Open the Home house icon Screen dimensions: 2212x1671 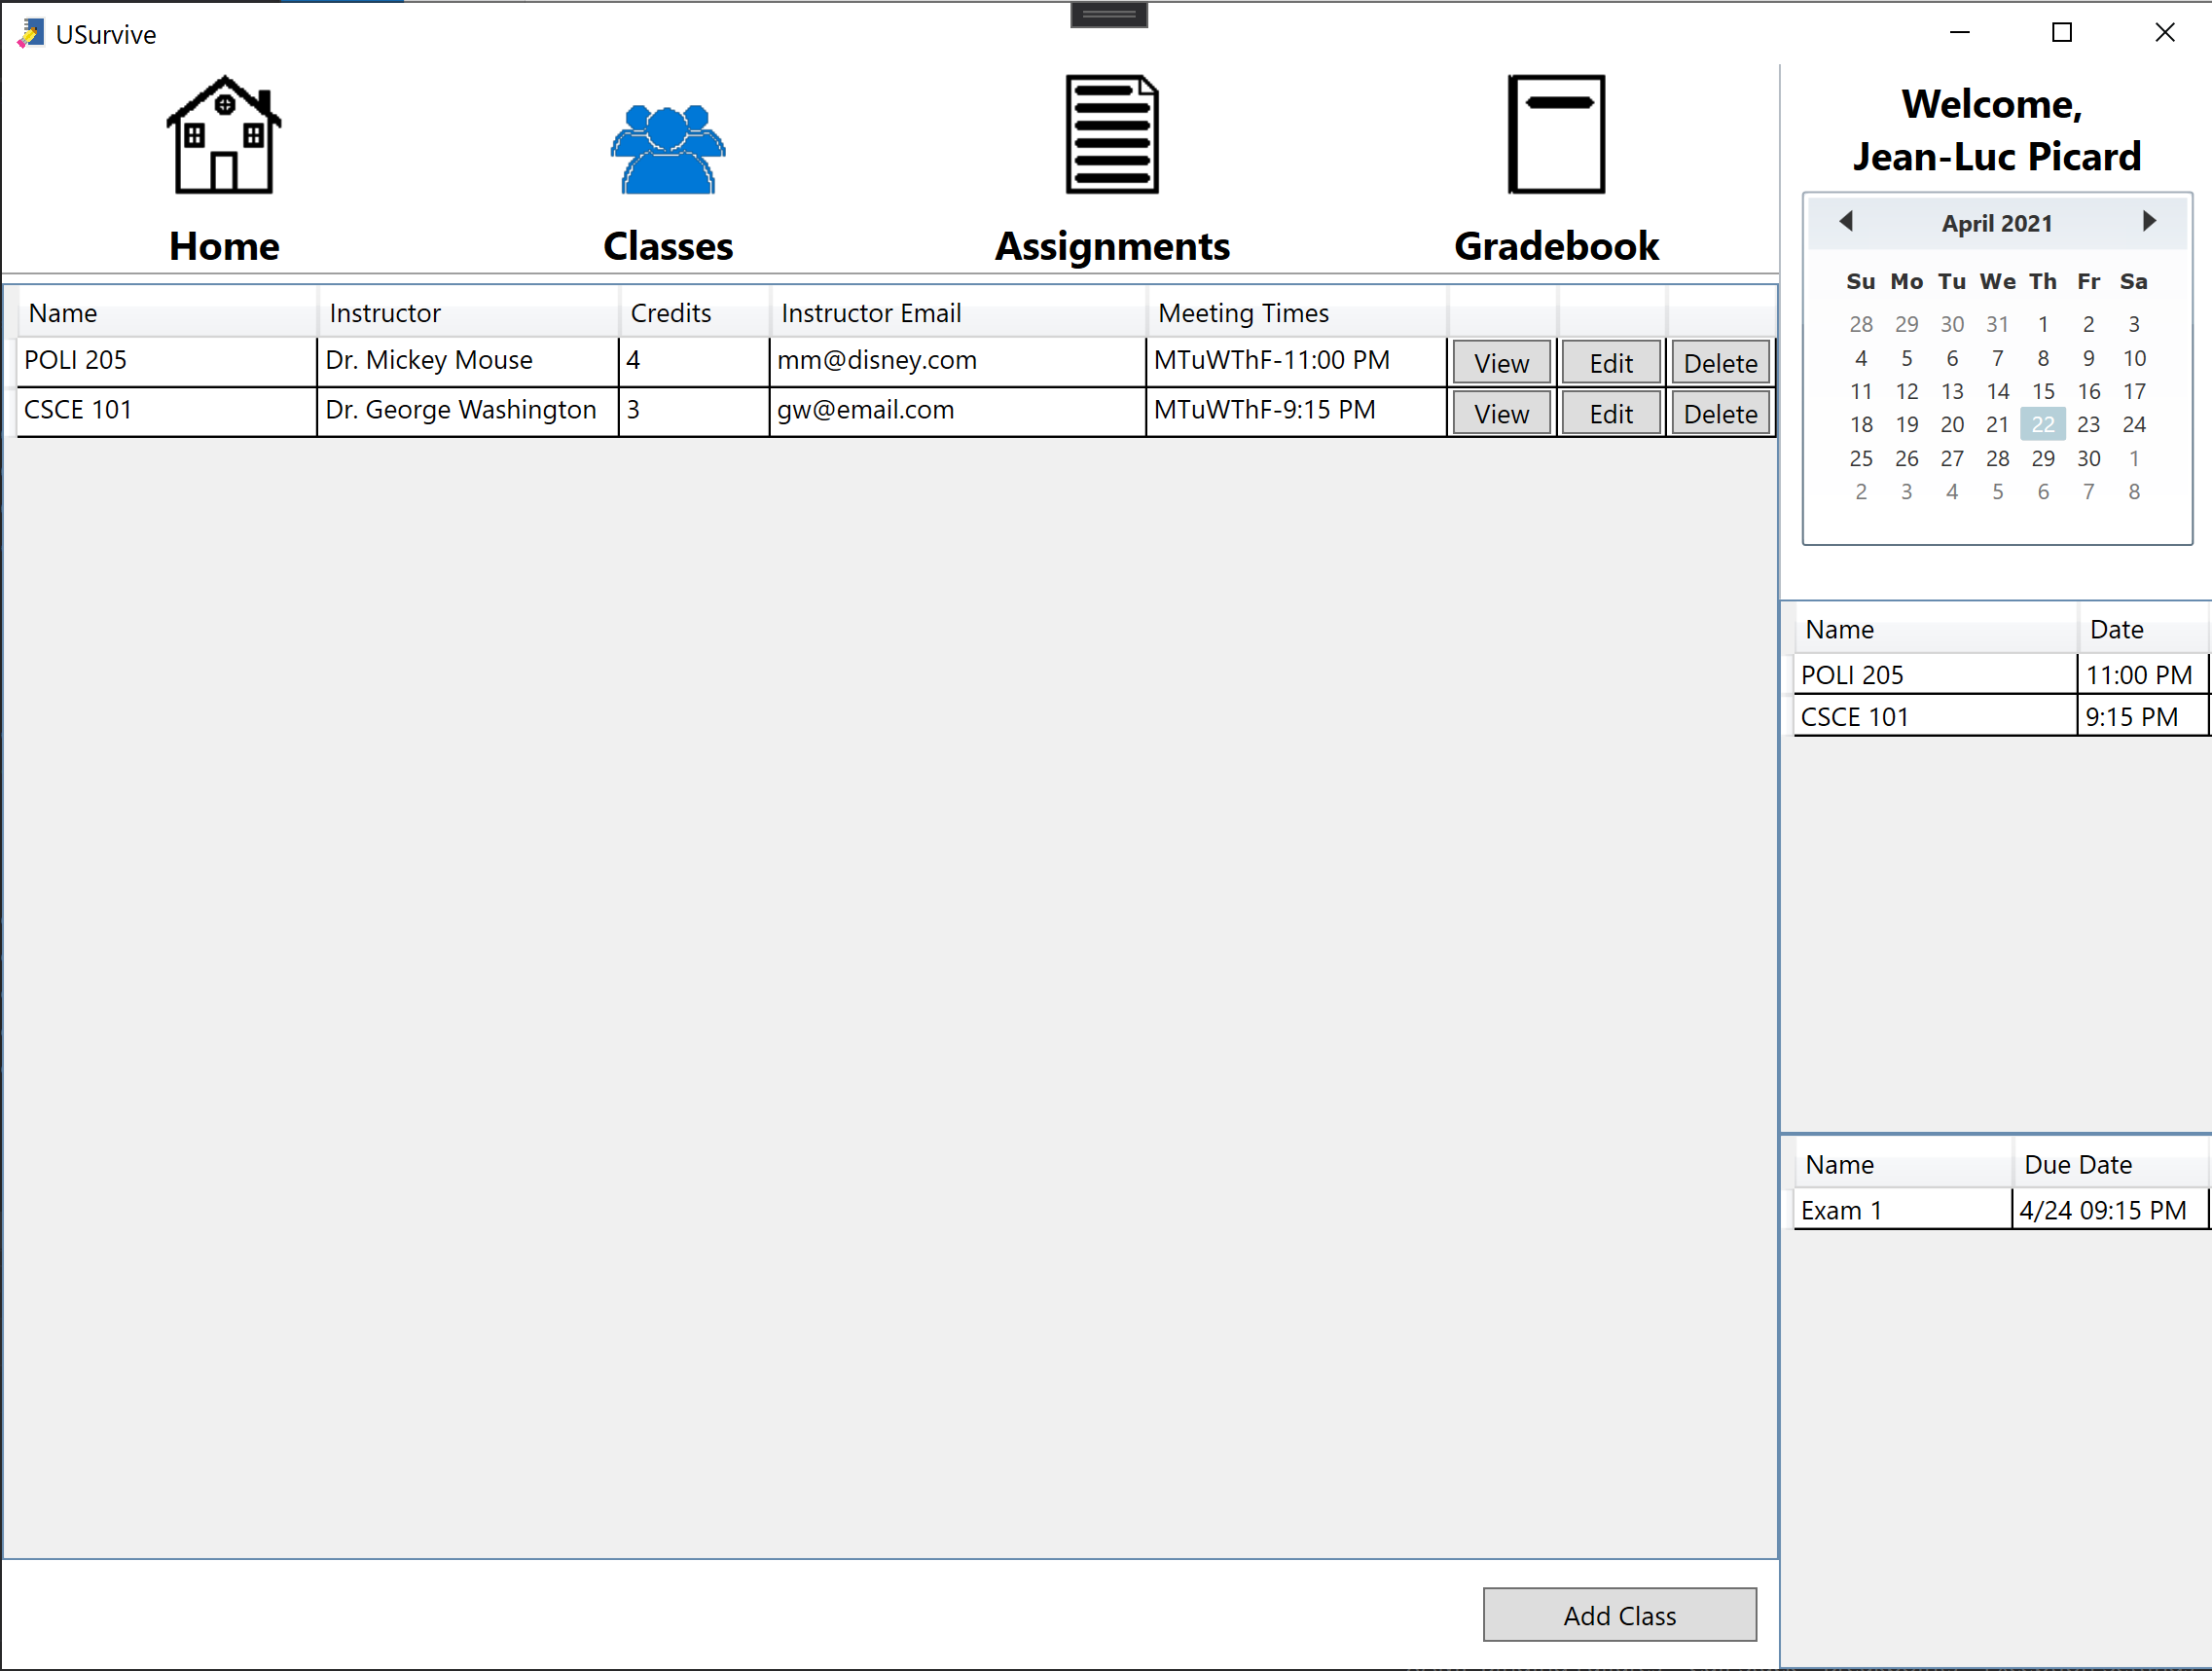[x=224, y=135]
